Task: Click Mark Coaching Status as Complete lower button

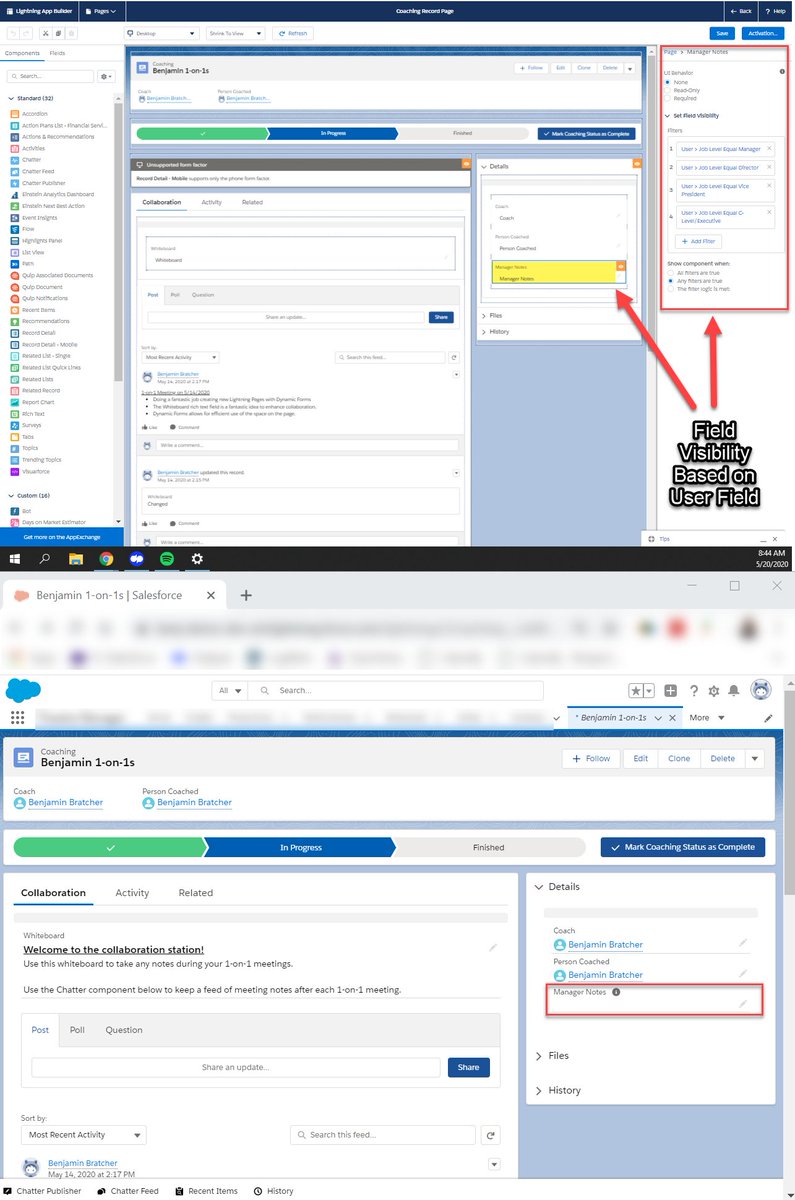Action: click(683, 847)
